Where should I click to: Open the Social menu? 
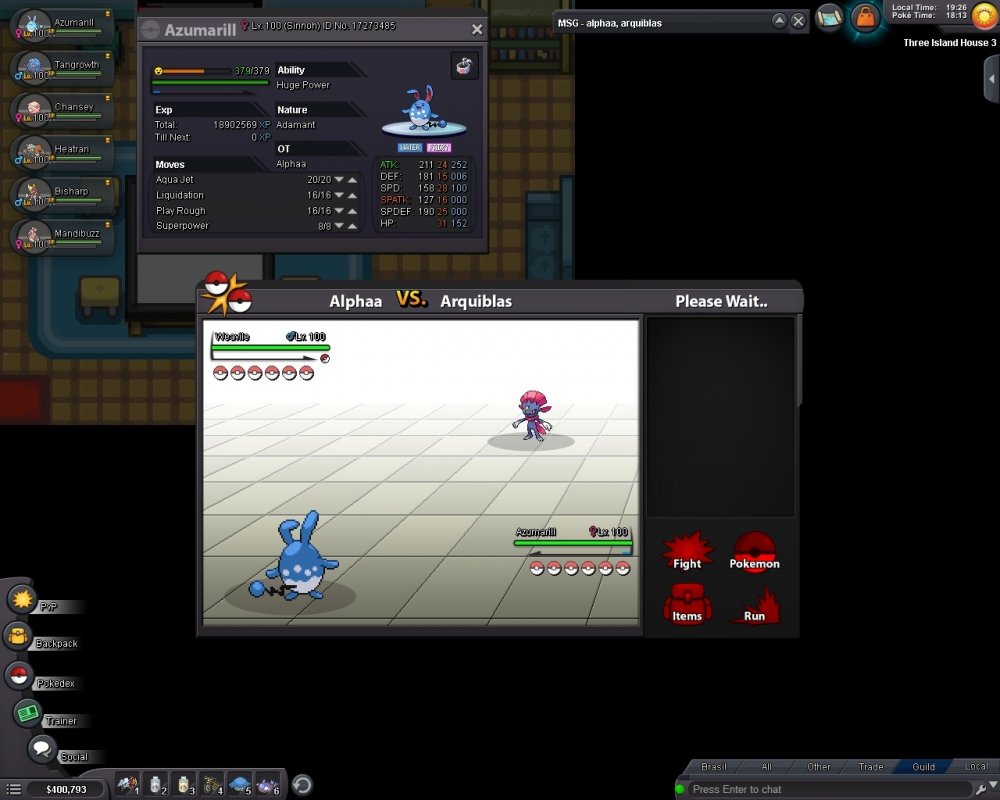42,748
